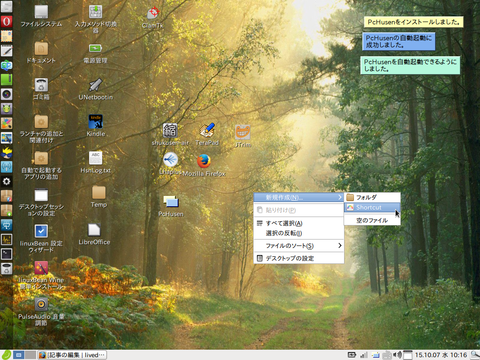Open the 電源管理 desktop icon

96,49
